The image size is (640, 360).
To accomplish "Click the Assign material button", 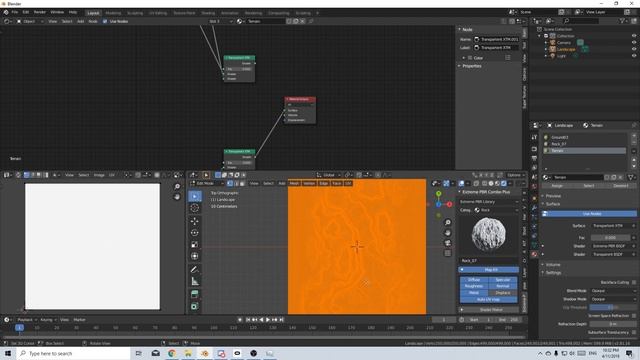I will pos(557,186).
